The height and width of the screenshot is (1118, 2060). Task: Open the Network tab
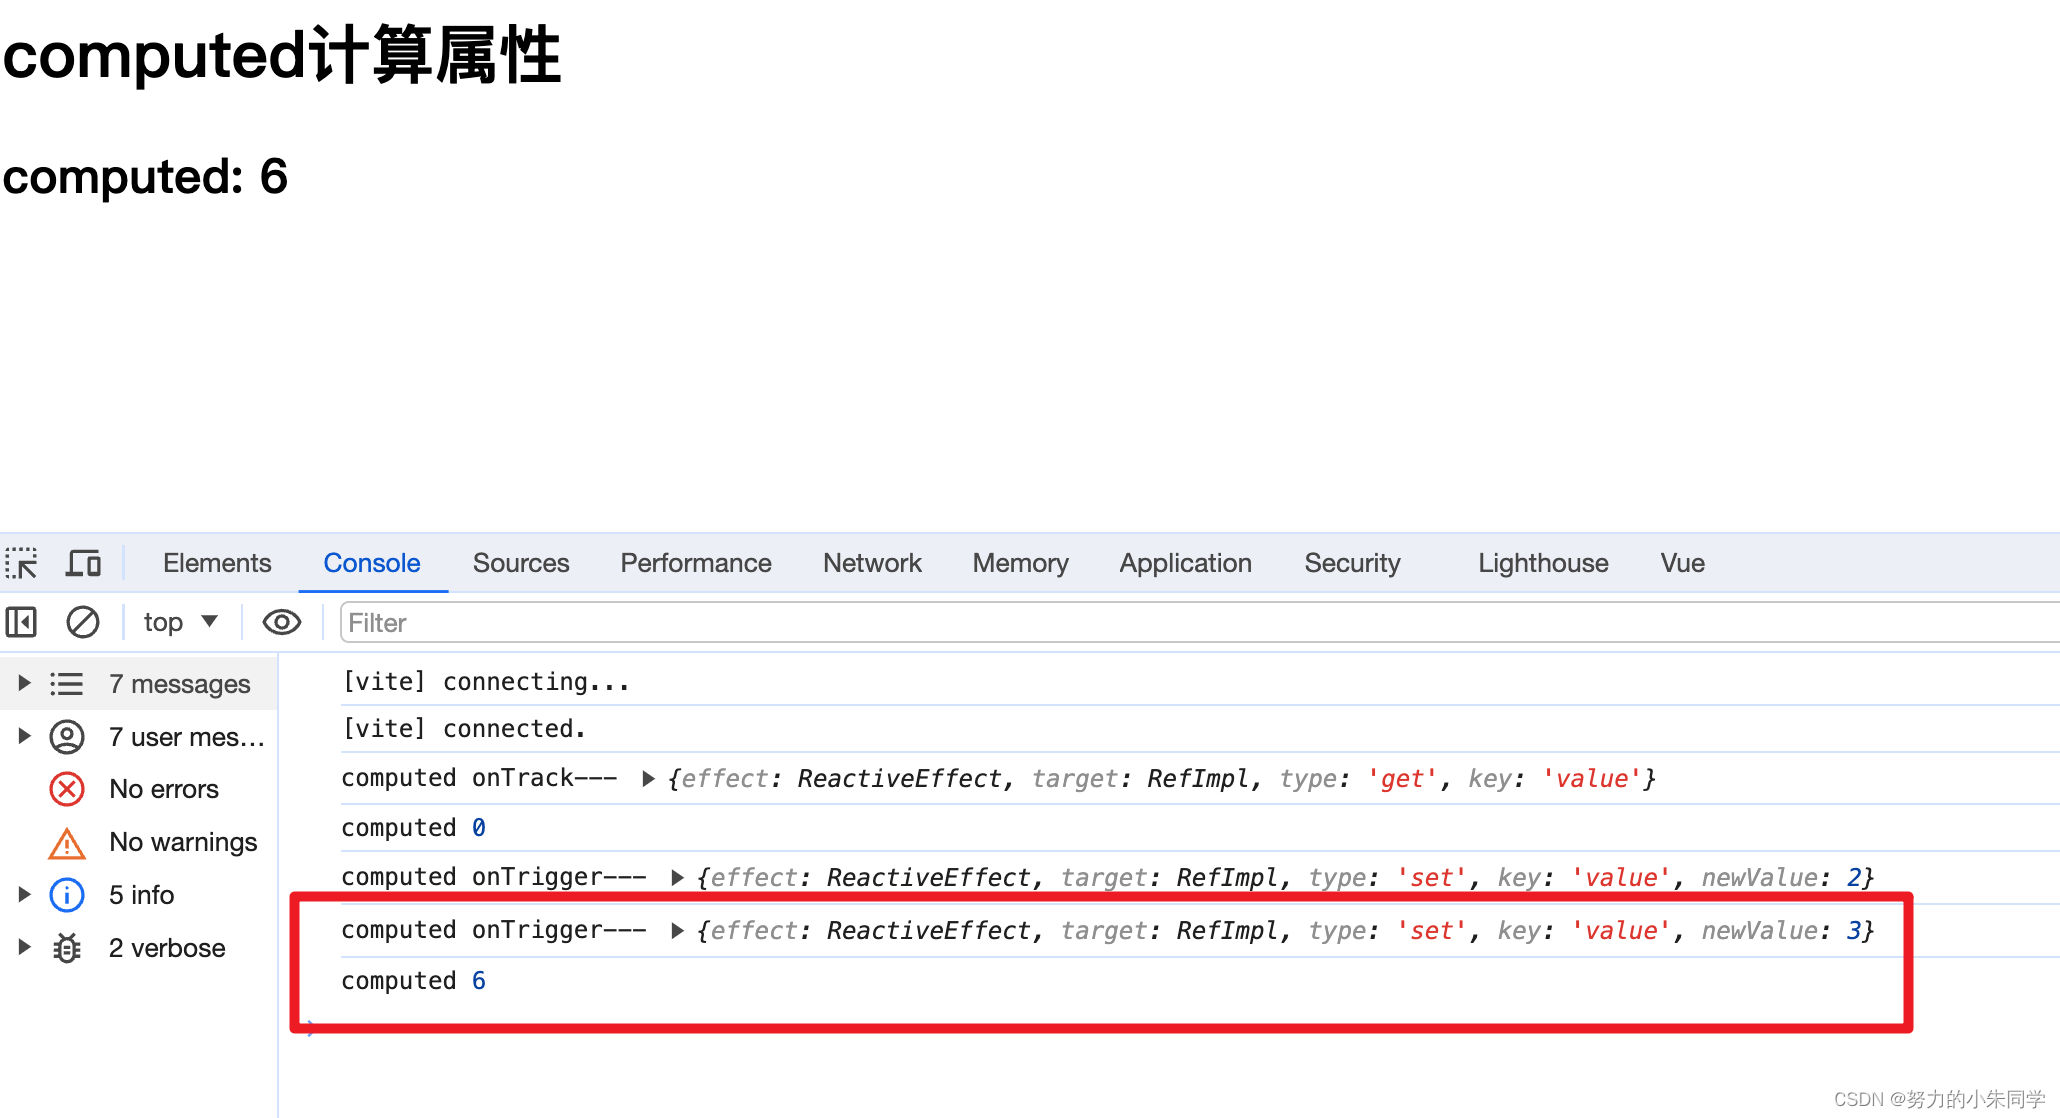point(872,563)
